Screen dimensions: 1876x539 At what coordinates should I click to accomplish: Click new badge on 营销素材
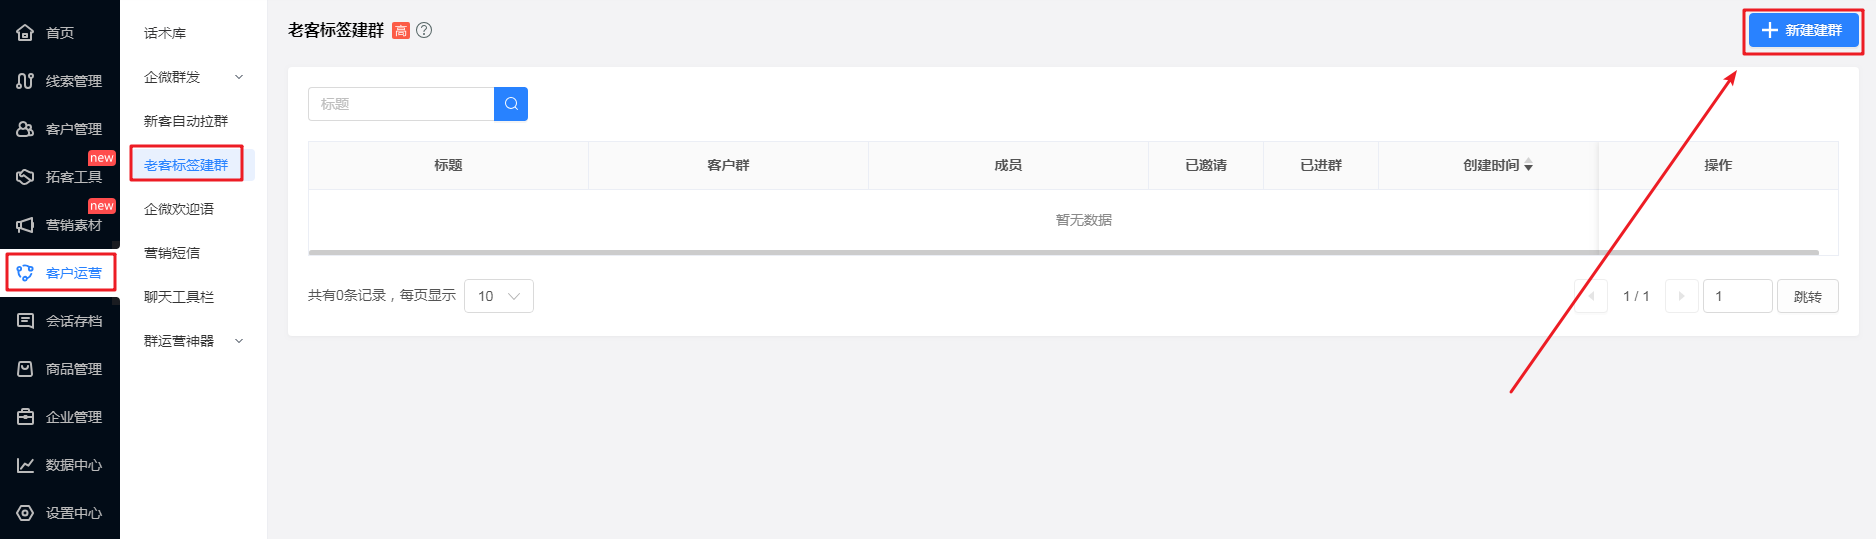pyautogui.click(x=102, y=206)
